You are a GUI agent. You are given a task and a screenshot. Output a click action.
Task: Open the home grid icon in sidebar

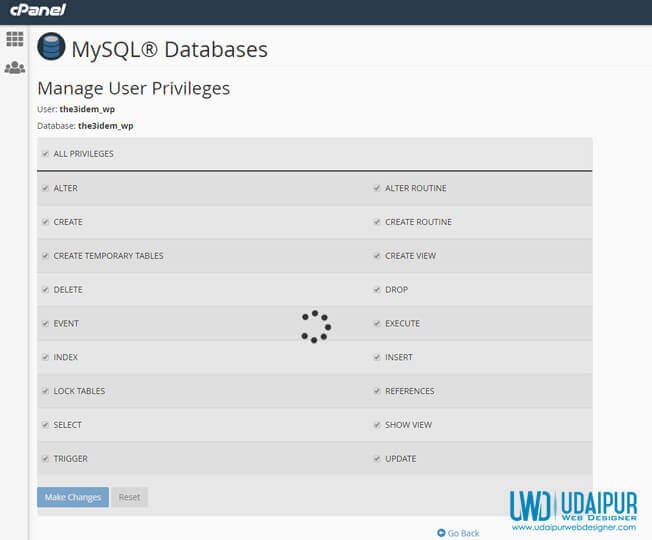(x=15, y=39)
